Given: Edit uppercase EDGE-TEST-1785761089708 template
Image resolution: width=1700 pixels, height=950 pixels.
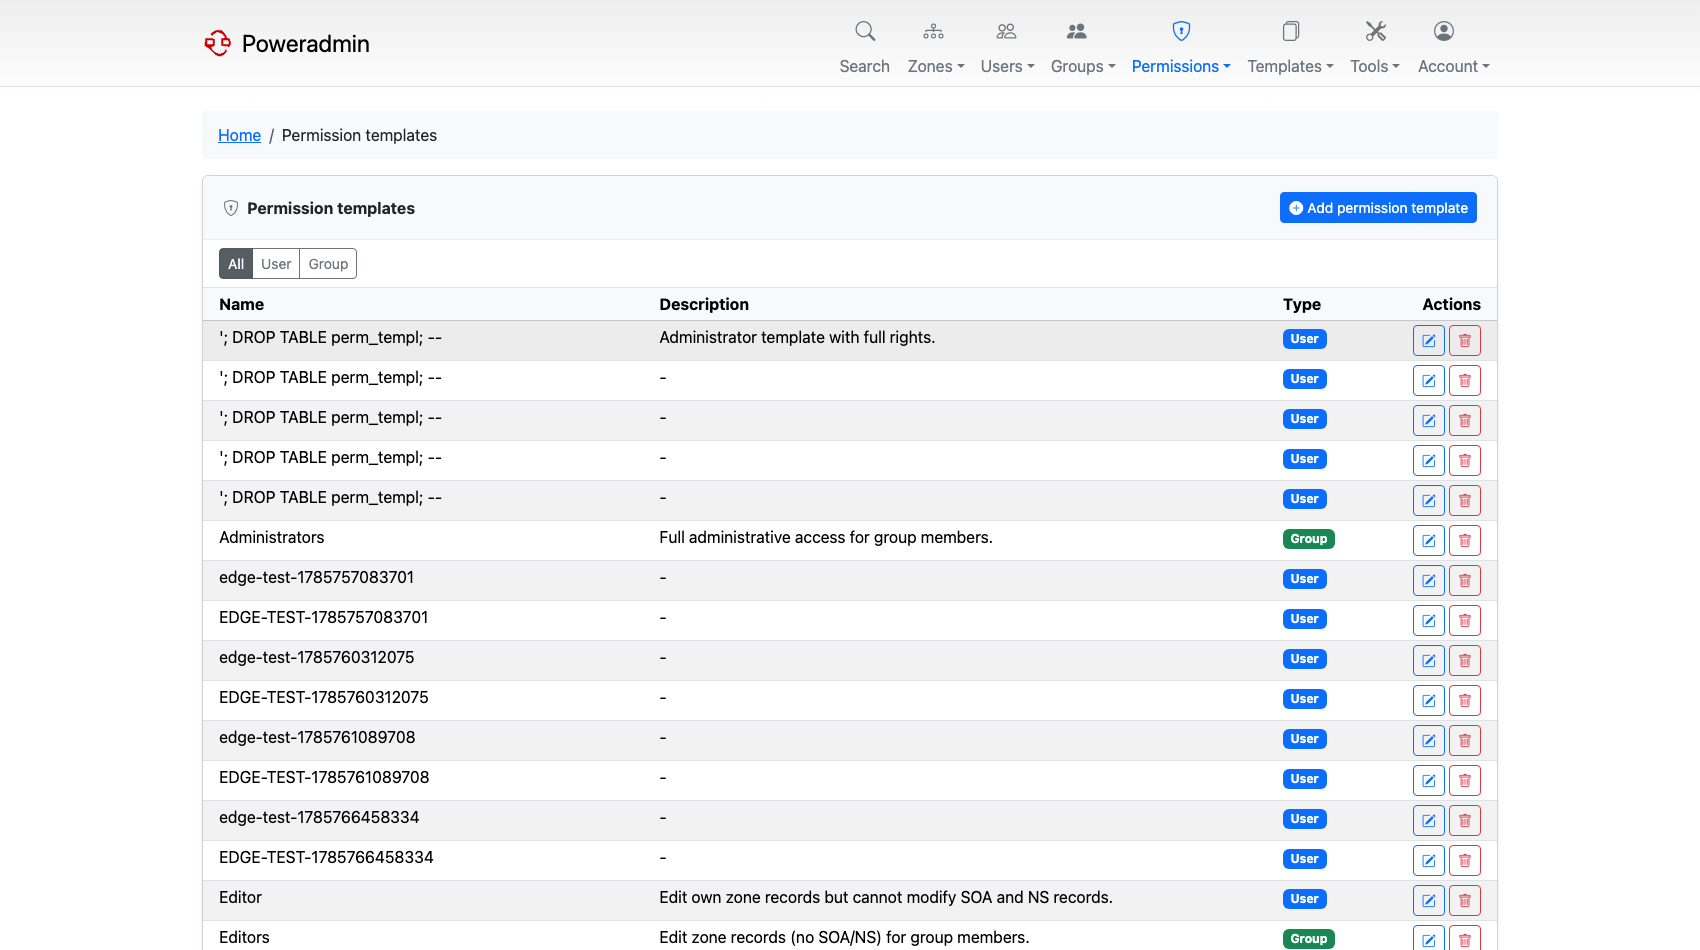Looking at the screenshot, I should click(1429, 780).
